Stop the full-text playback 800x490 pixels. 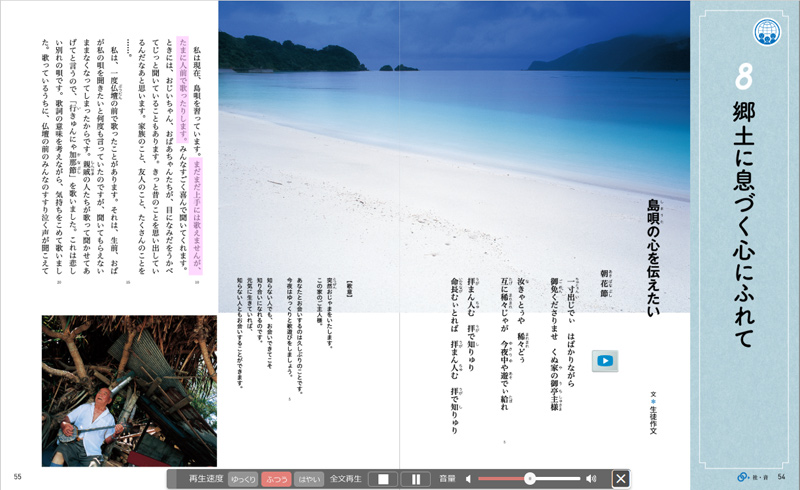coord(383,479)
